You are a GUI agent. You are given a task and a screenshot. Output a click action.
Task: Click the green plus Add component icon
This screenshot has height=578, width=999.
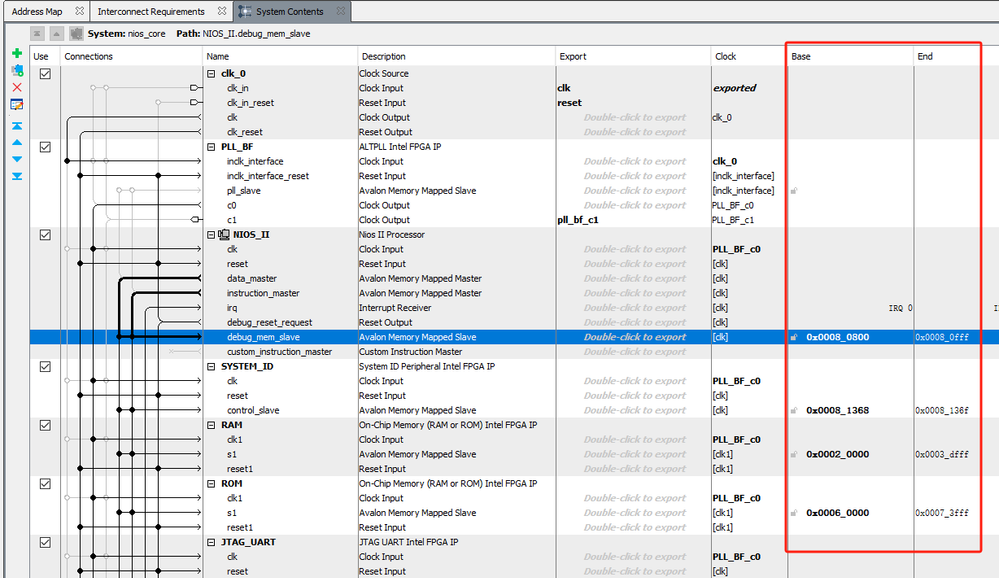(x=17, y=53)
